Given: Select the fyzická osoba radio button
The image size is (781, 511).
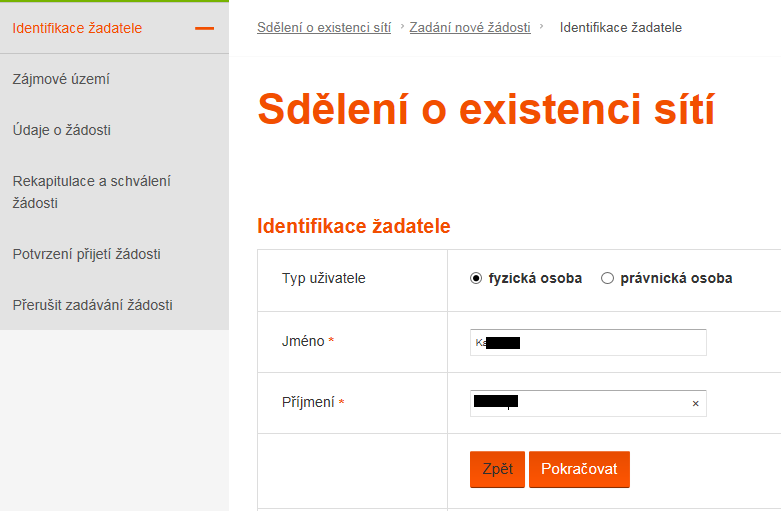Looking at the screenshot, I should [x=476, y=279].
